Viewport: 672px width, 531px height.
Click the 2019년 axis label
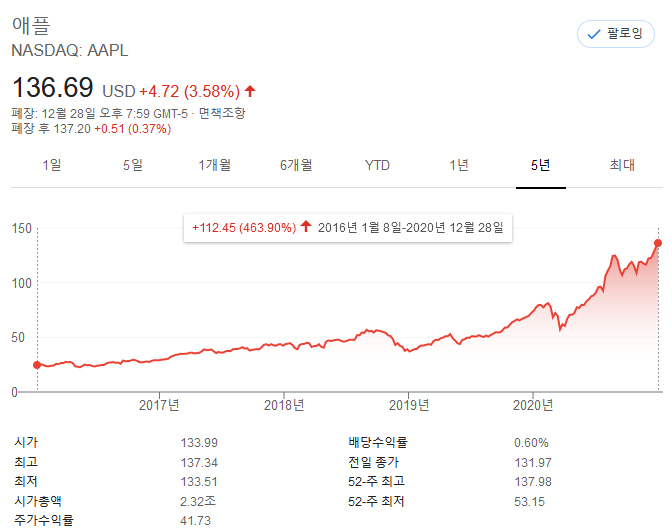pos(409,405)
